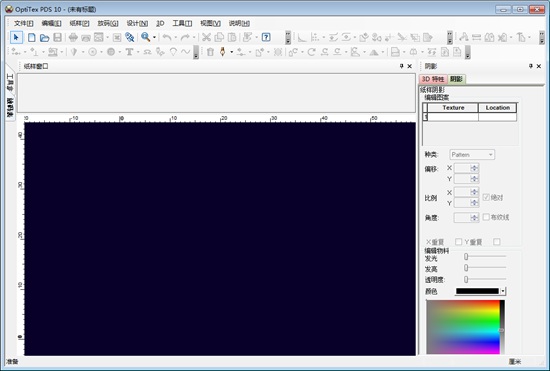
Task: Select the text T tool
Action: click(x=129, y=52)
